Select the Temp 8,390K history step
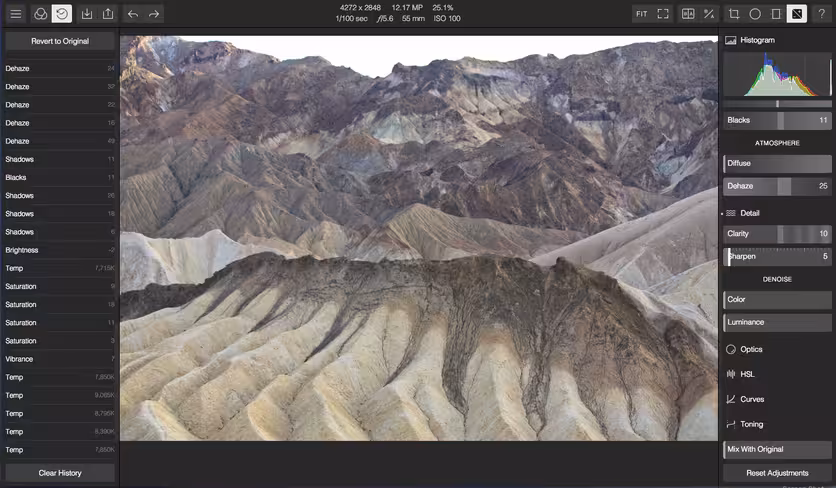This screenshot has width=836, height=488. tap(60, 431)
